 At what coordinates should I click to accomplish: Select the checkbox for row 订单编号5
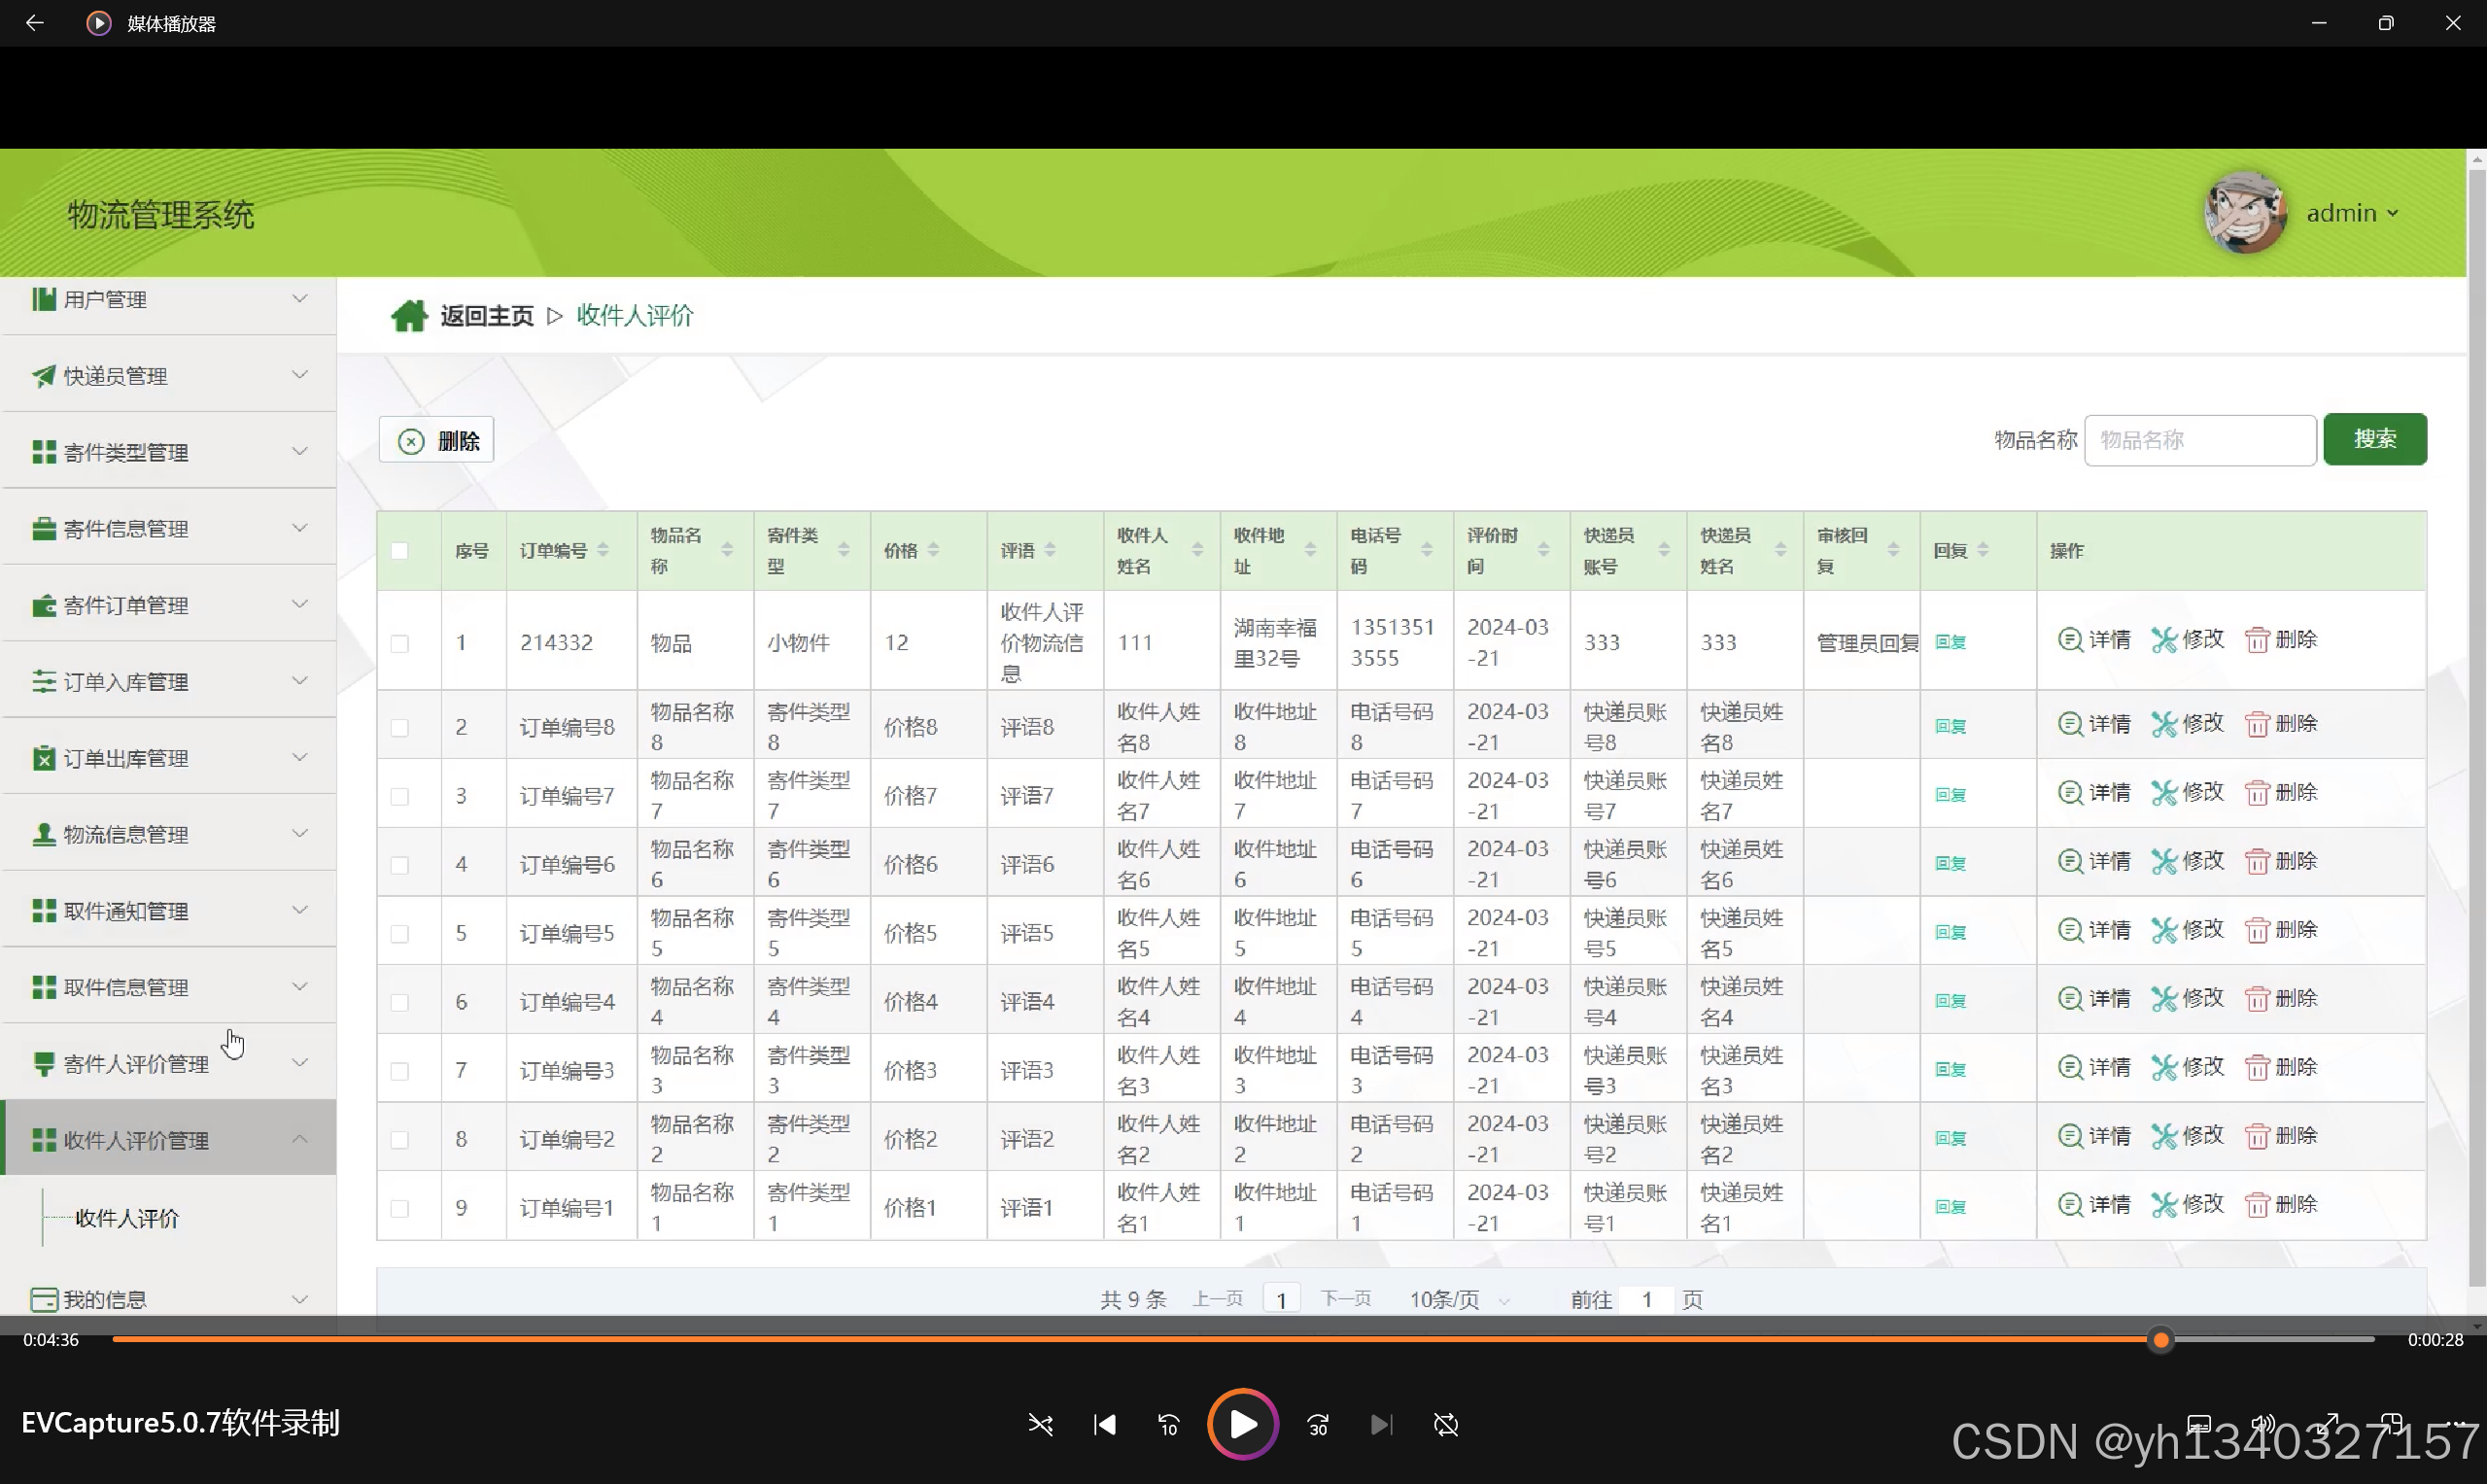pos(400,933)
